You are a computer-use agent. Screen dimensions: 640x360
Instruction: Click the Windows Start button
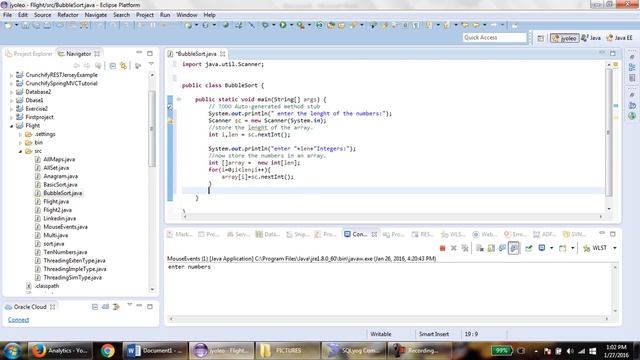[11, 351]
